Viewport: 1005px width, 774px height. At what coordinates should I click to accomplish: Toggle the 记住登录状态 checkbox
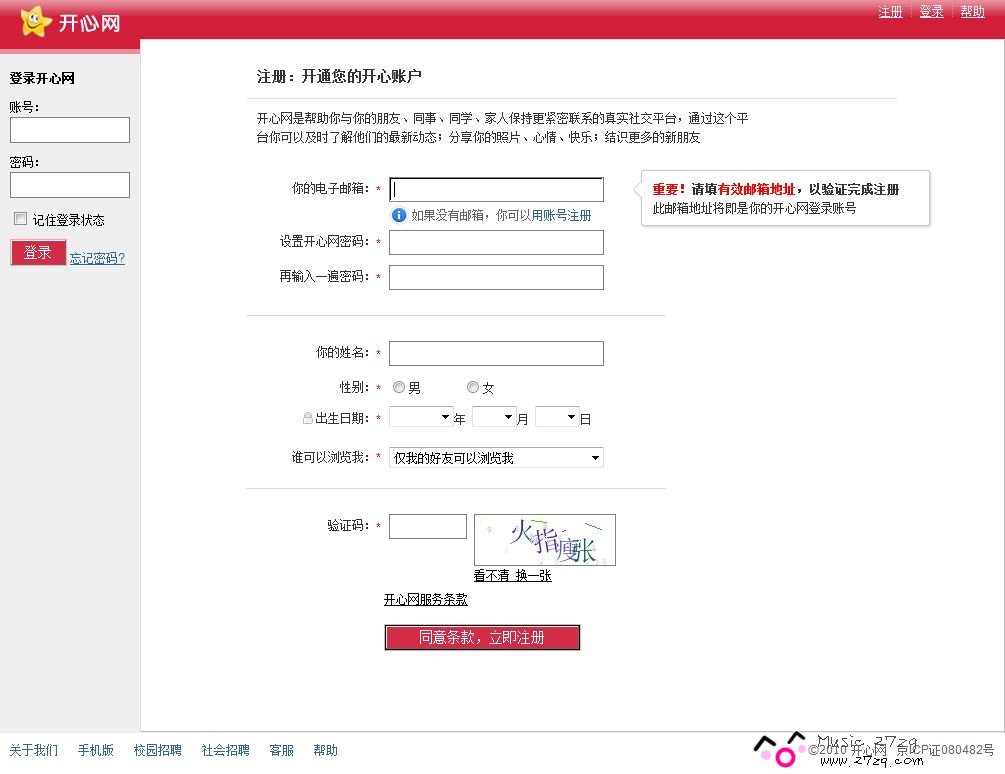coord(21,219)
